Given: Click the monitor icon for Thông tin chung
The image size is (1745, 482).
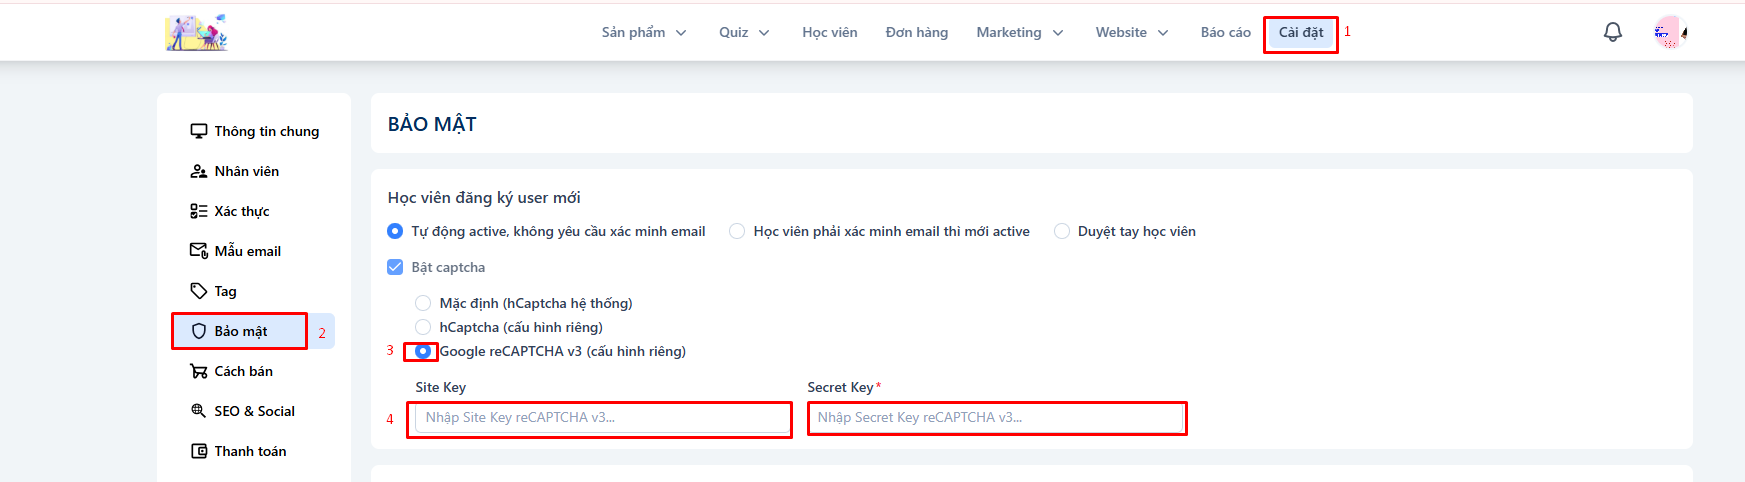Looking at the screenshot, I should click(199, 131).
